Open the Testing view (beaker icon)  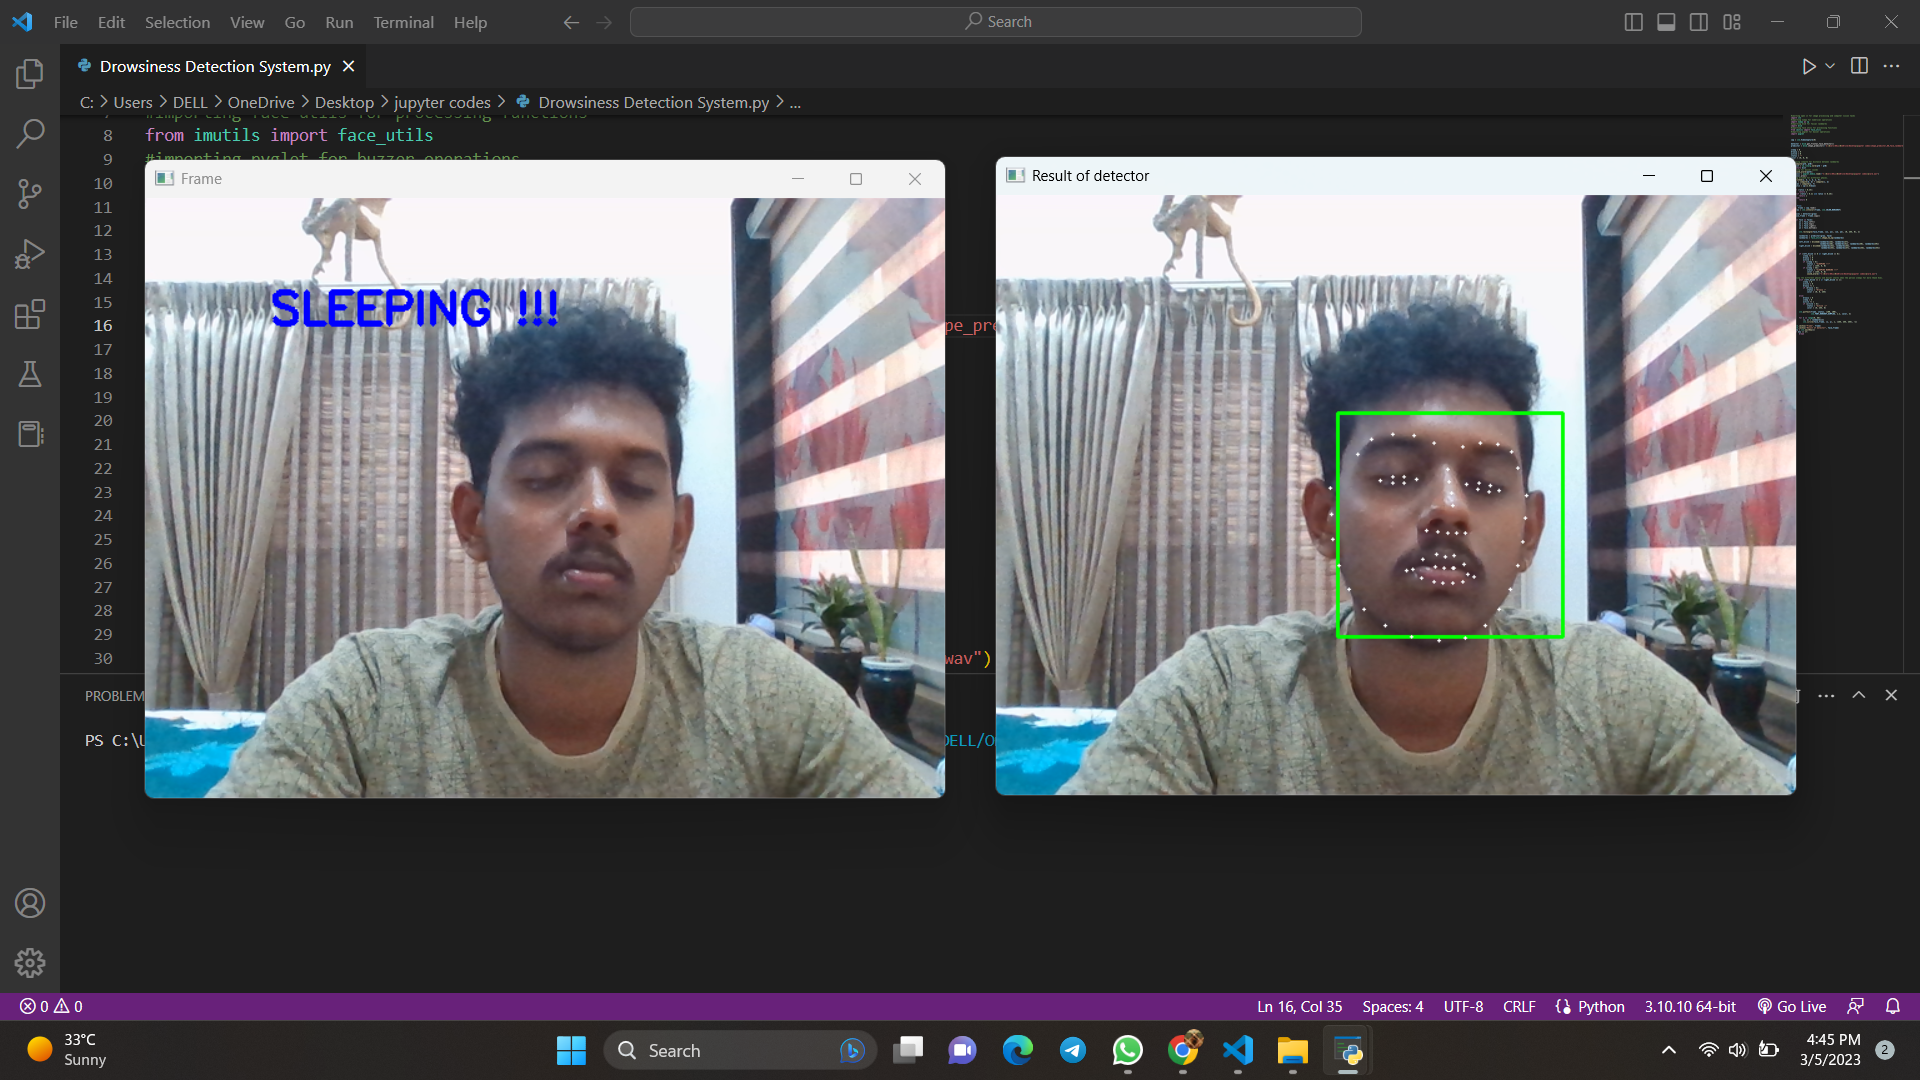[x=30, y=374]
